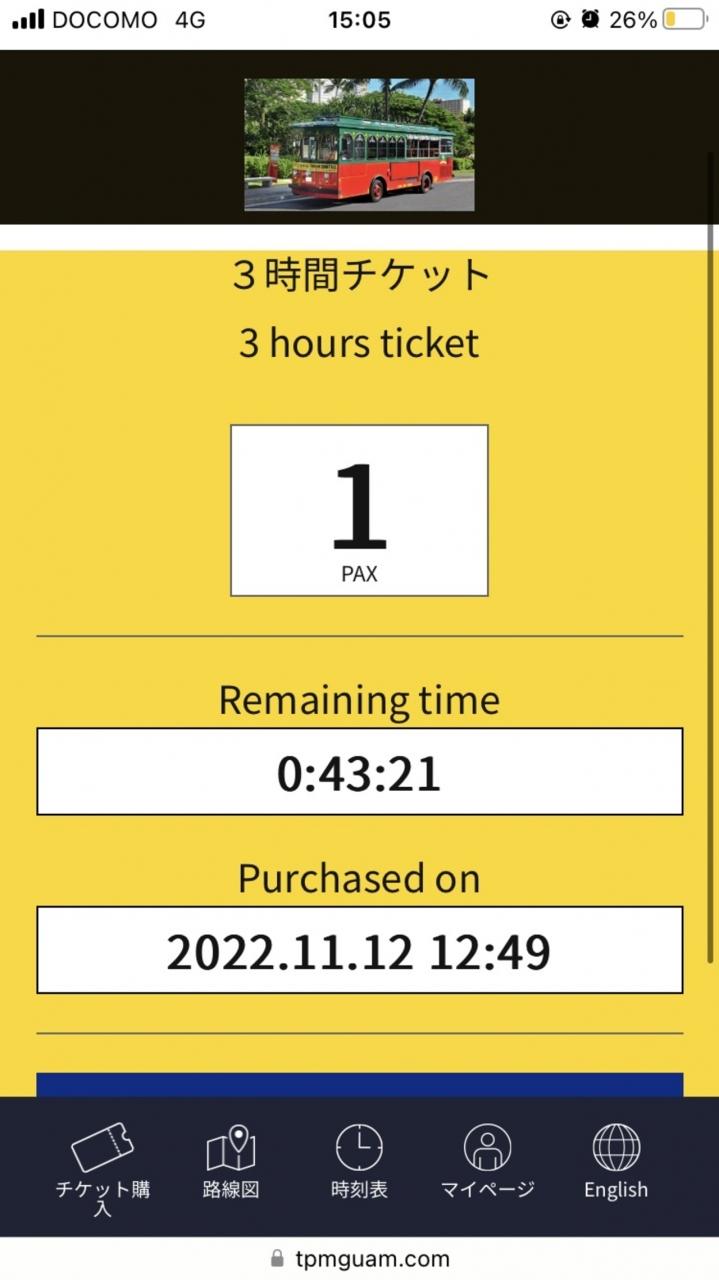Open My Page person icon
The width and height of the screenshot is (719, 1280).
[487, 1147]
